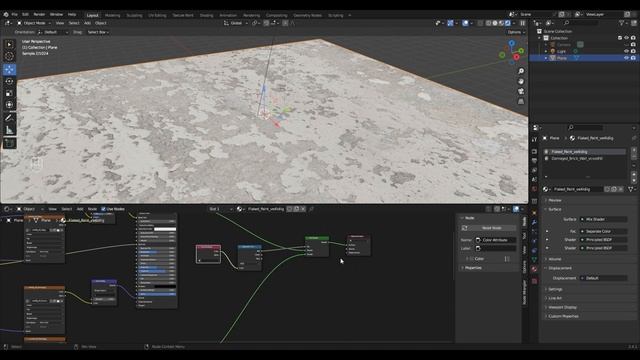Open Surface Mix Shader dropdown
Screen dimensions: 640x360
(603, 219)
